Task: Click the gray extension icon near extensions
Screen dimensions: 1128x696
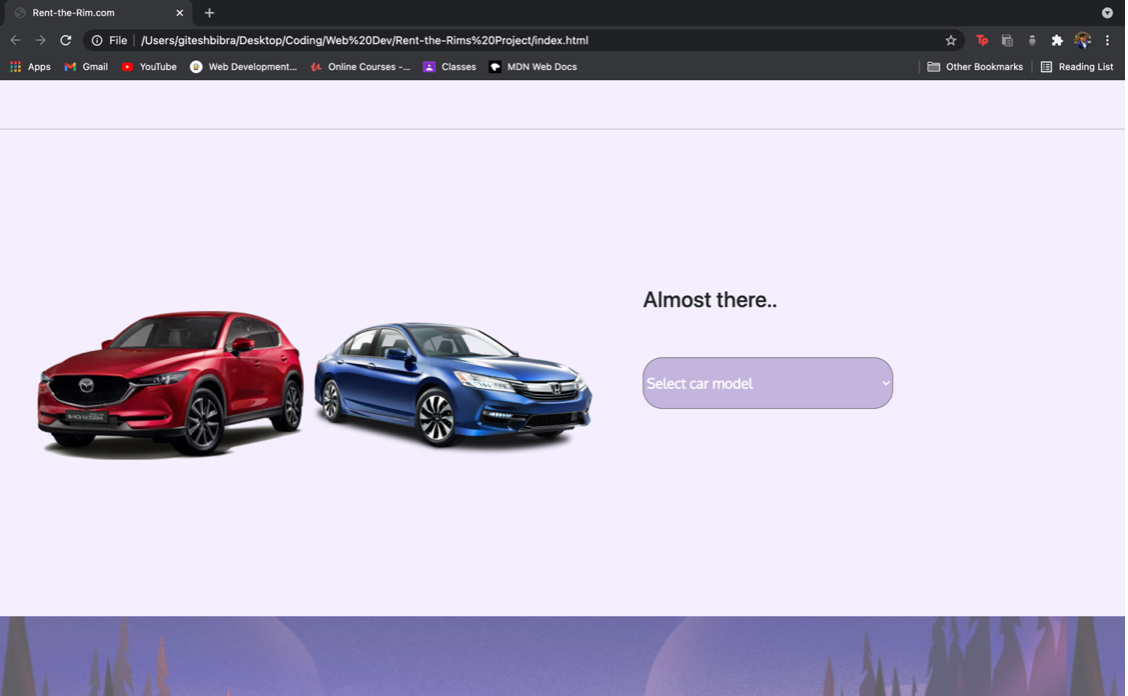Action: [1031, 40]
